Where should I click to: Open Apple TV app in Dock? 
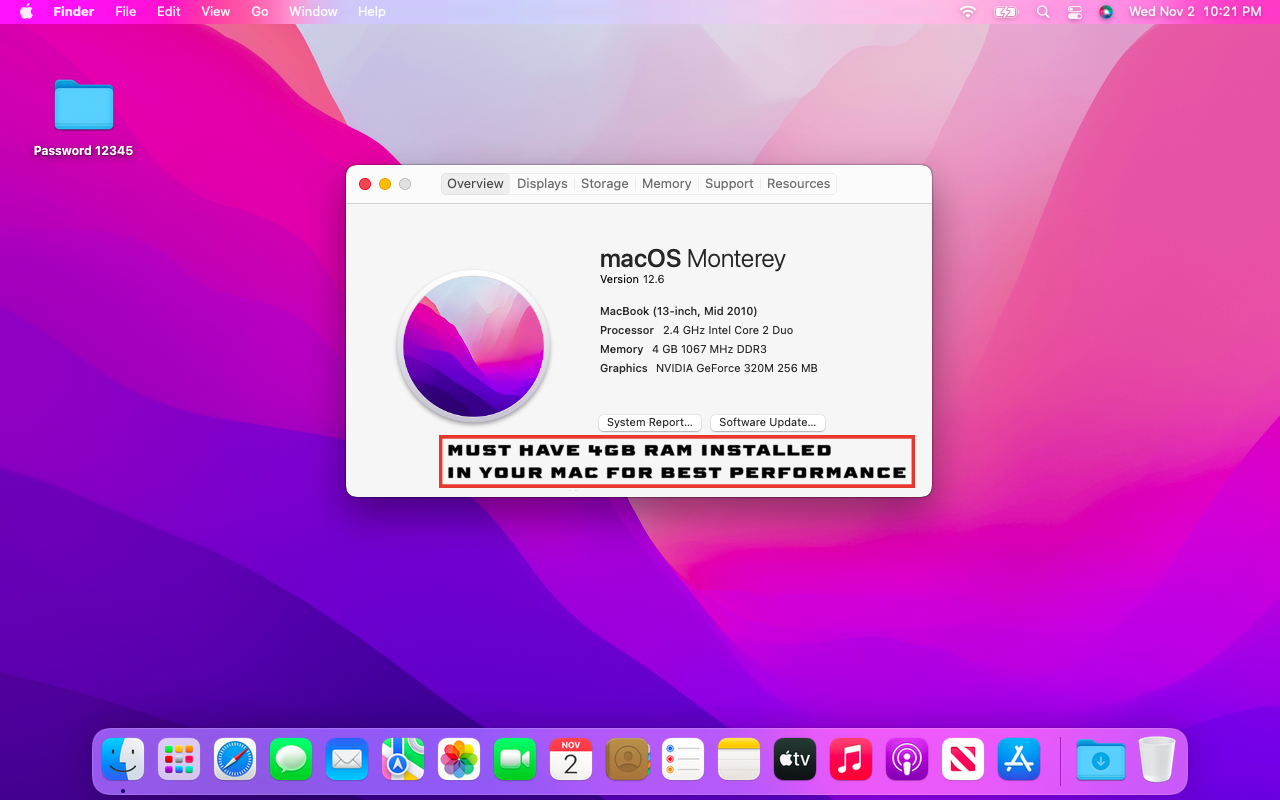(795, 760)
